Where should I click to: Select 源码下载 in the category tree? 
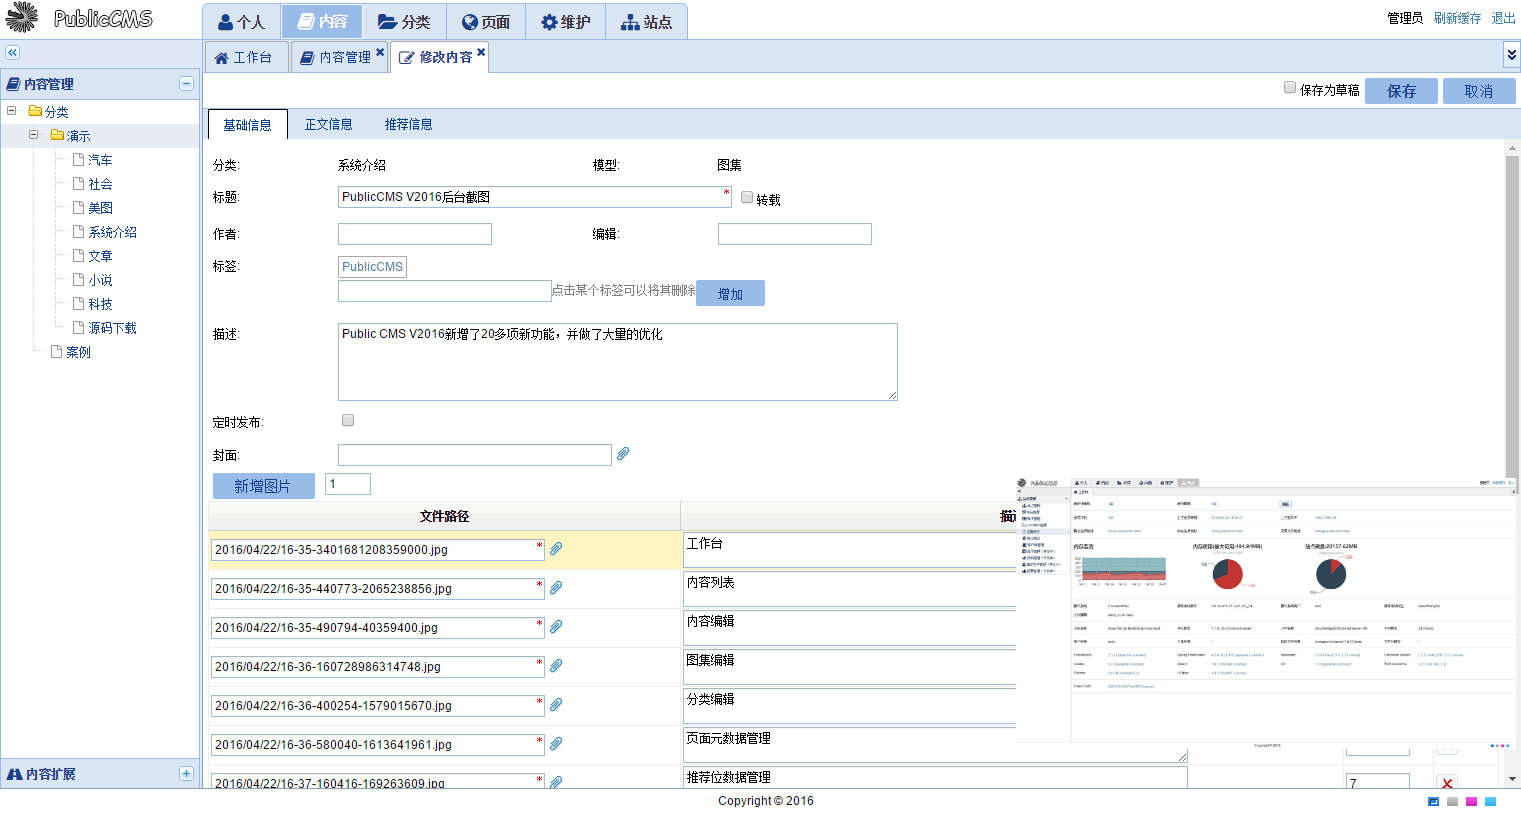112,327
